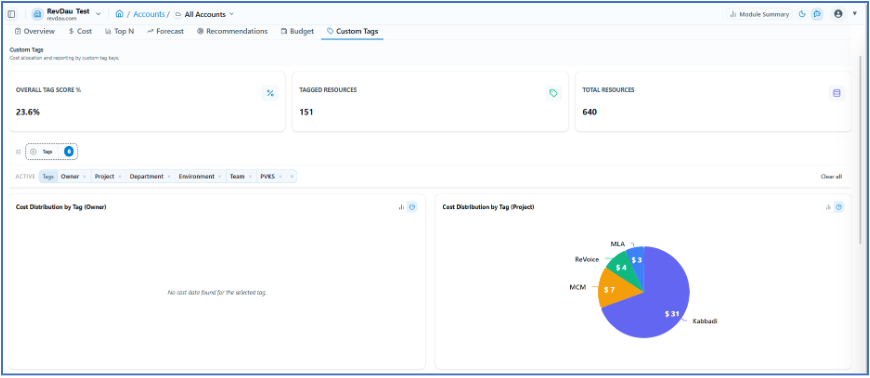Click the database icon on Total Resources
This screenshot has width=870, height=378.
(x=837, y=93)
